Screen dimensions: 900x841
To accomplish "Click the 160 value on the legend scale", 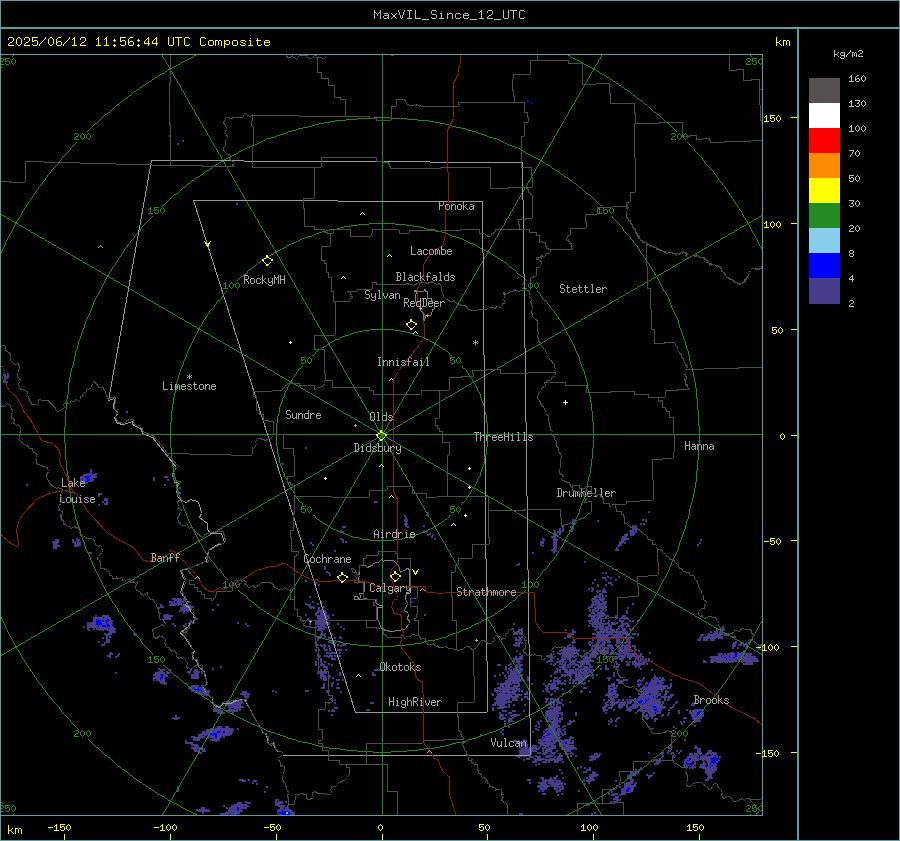I will pyautogui.click(x=857, y=79).
